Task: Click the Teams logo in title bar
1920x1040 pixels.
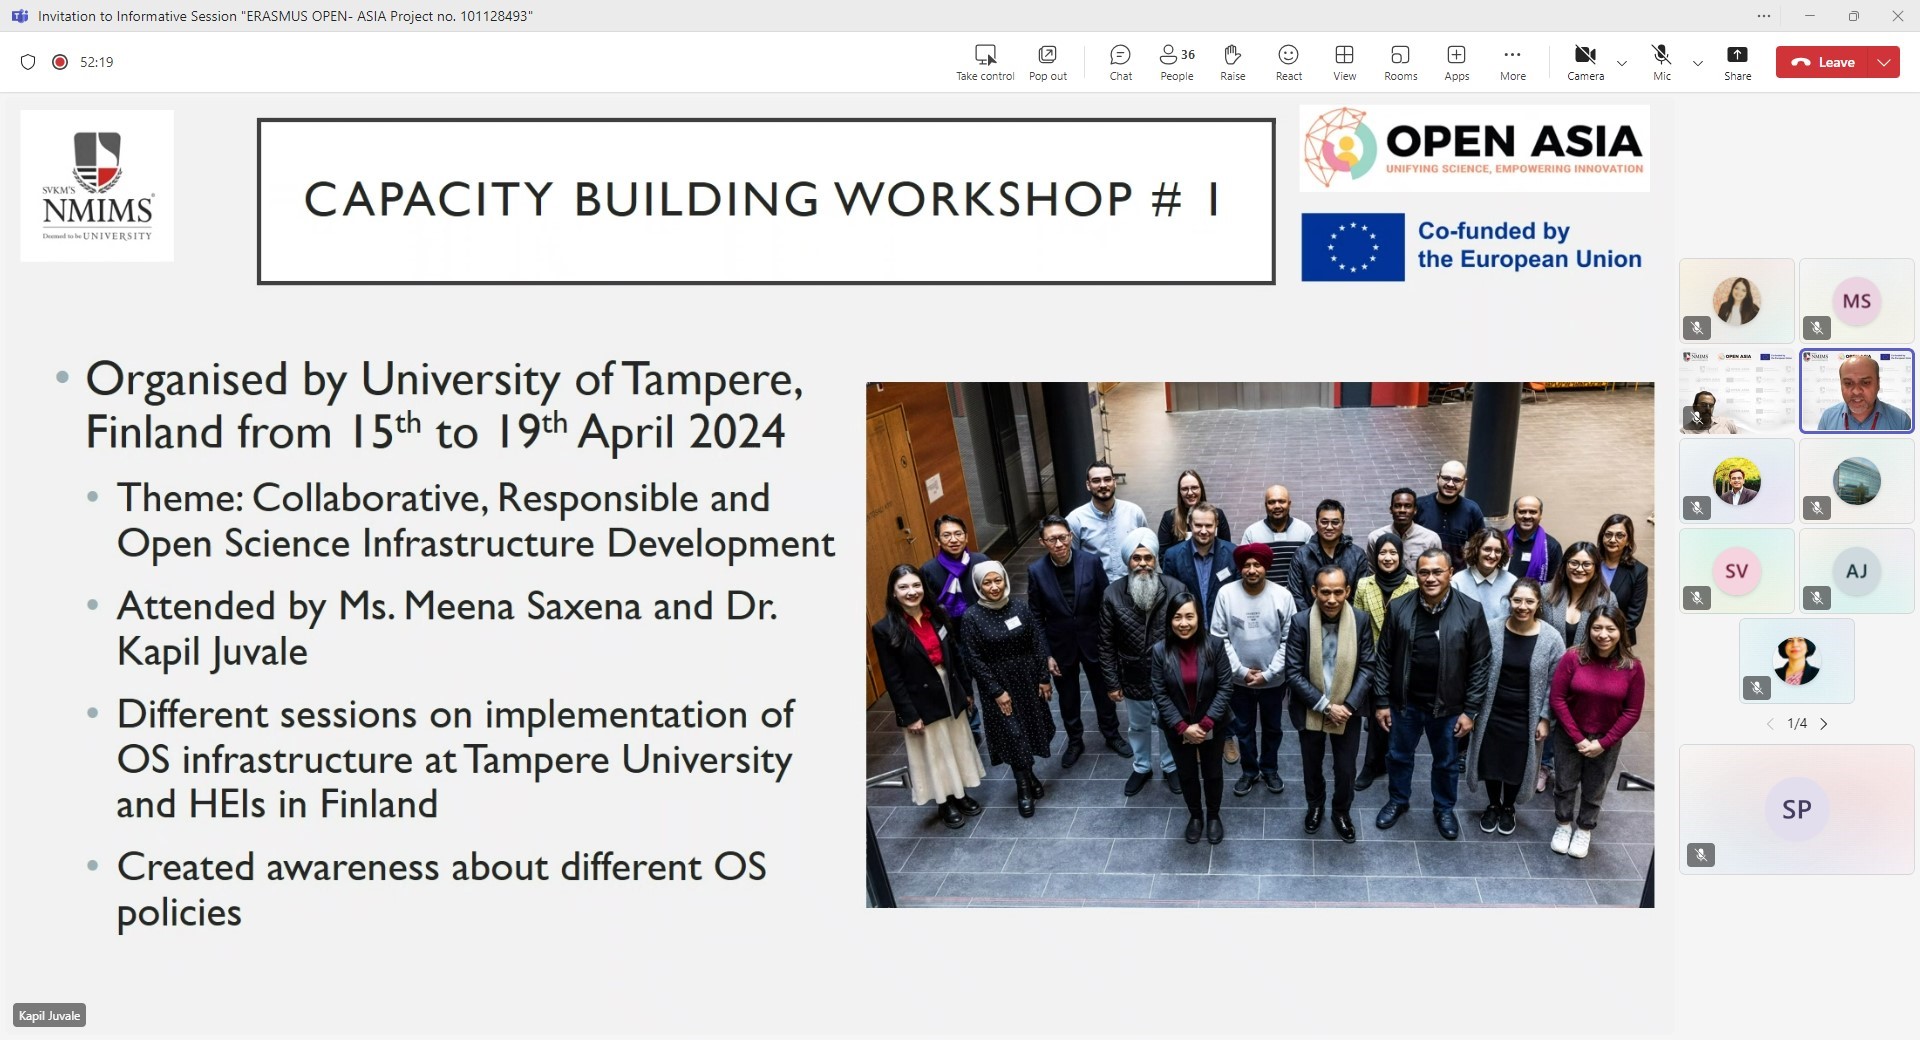Action: tap(19, 16)
